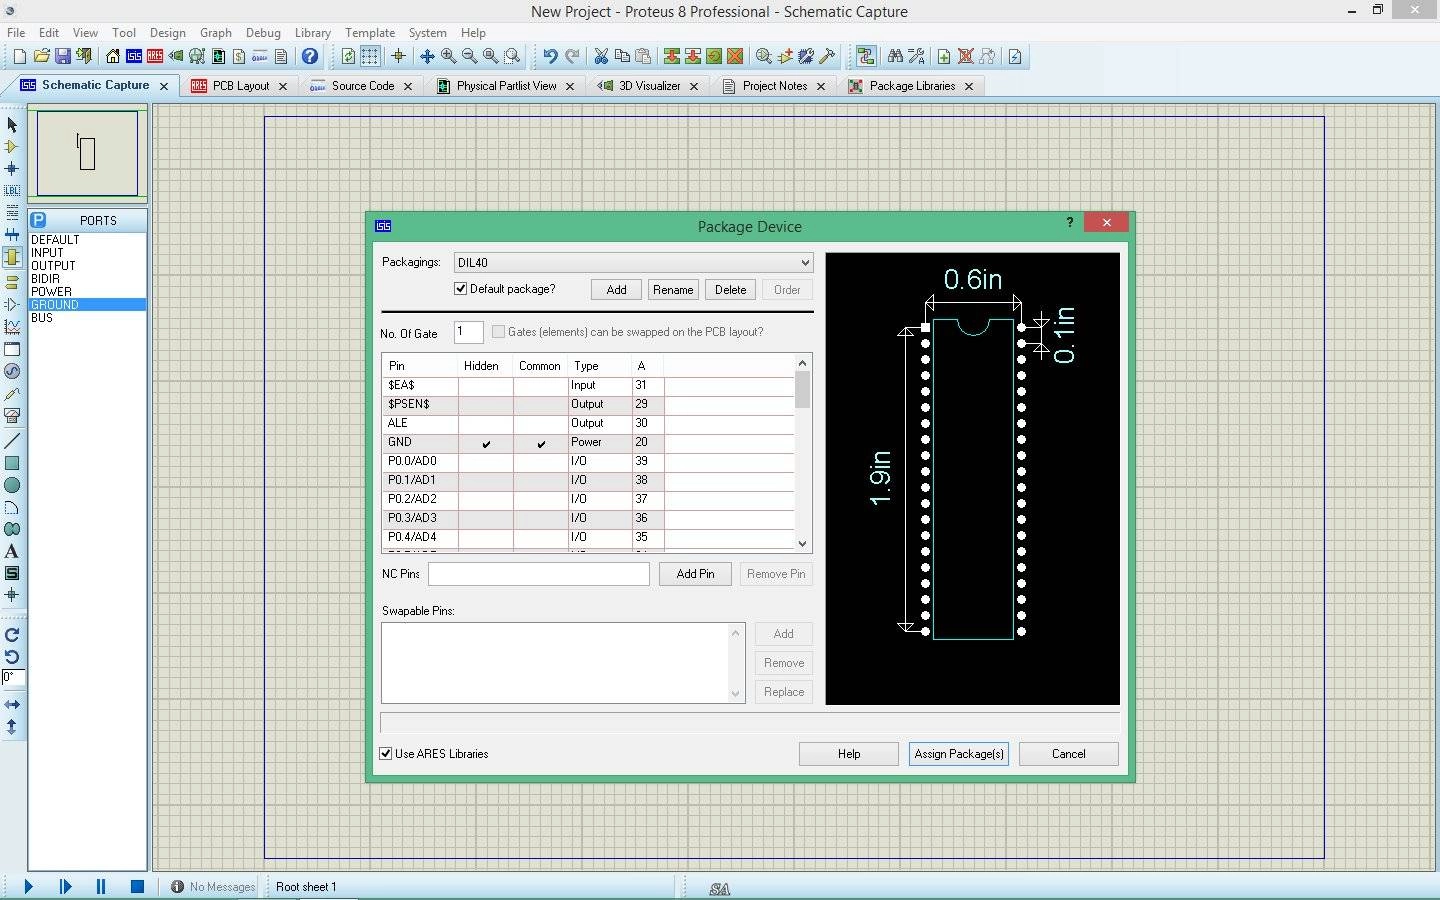Click the horizontal flip arrow icon
The width and height of the screenshot is (1440, 900).
pyautogui.click(x=12, y=705)
